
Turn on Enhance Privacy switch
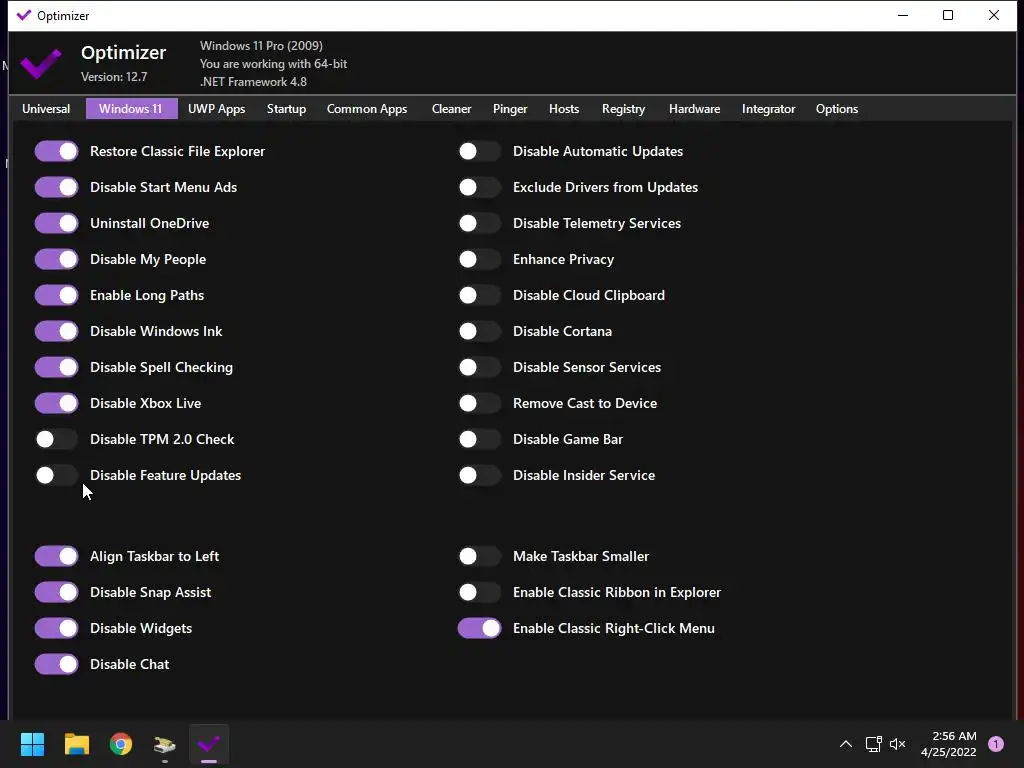click(x=479, y=259)
